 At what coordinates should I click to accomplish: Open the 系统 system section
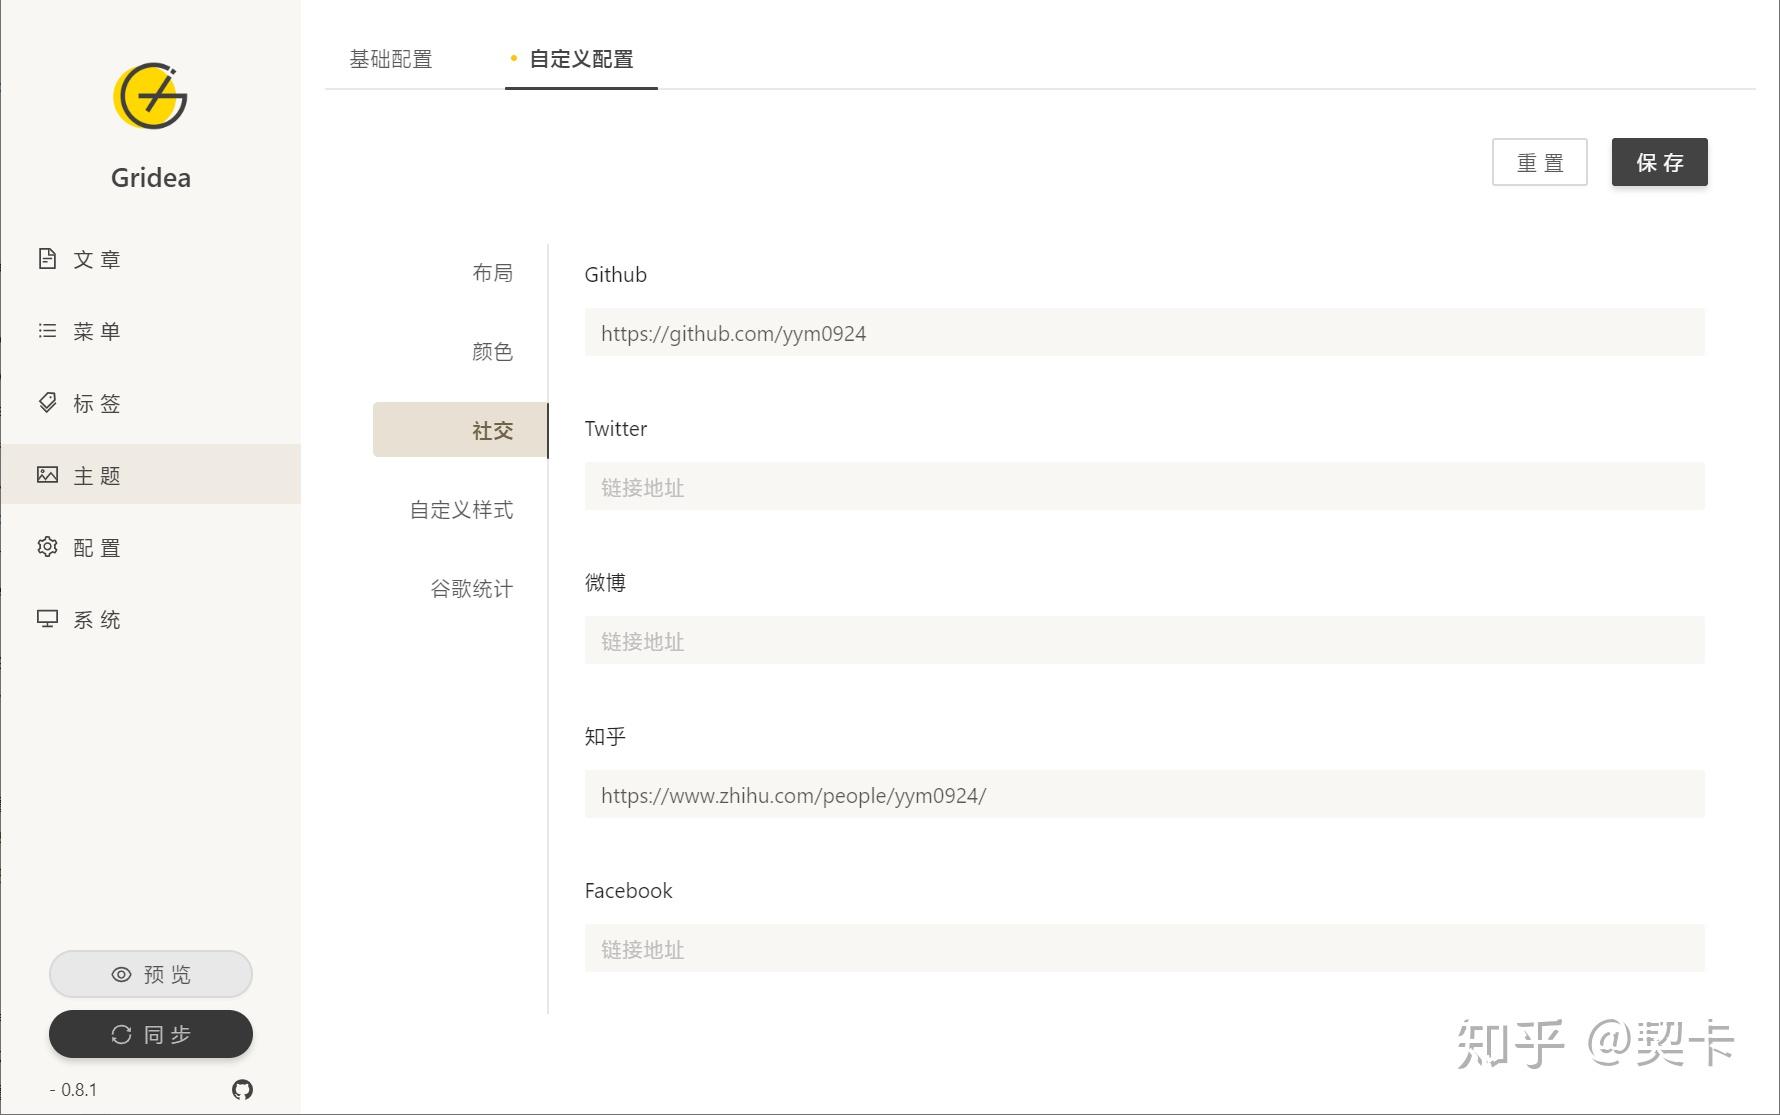[x=151, y=619]
